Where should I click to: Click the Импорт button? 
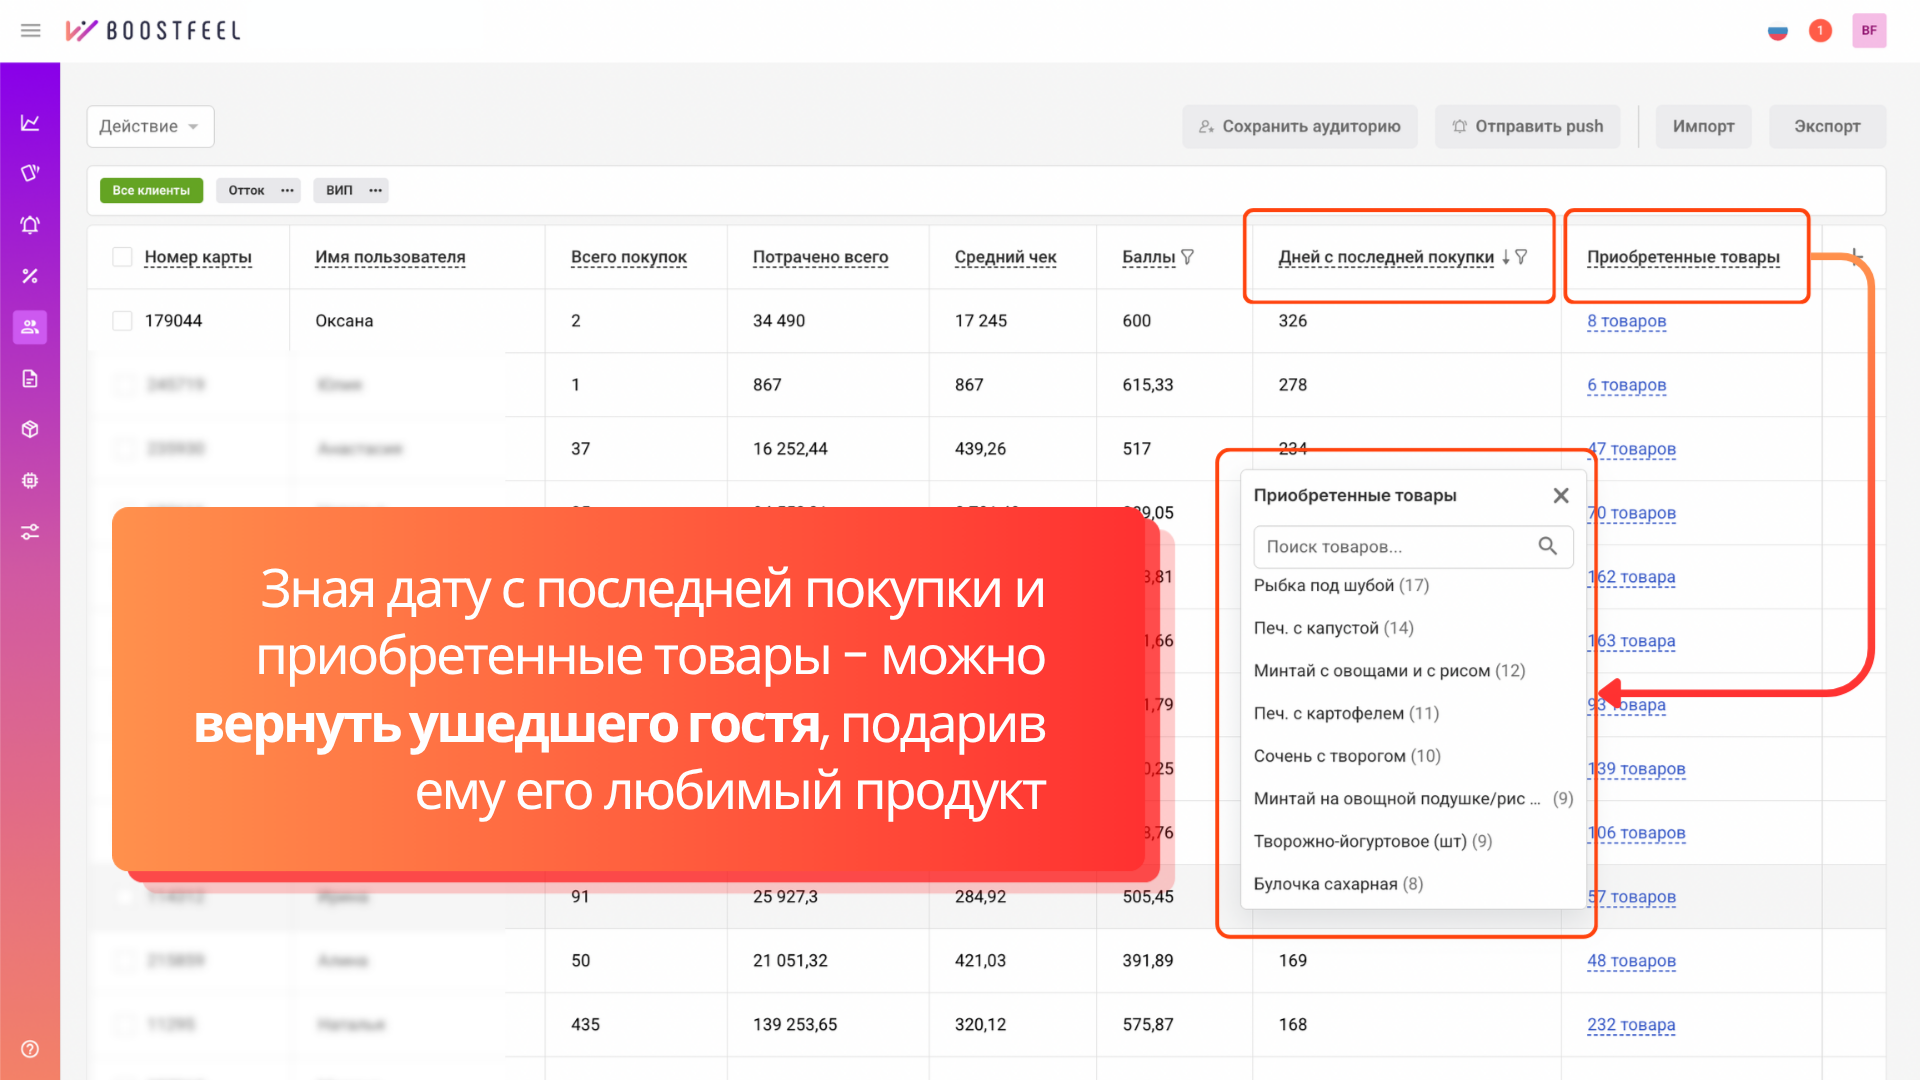tap(1703, 126)
